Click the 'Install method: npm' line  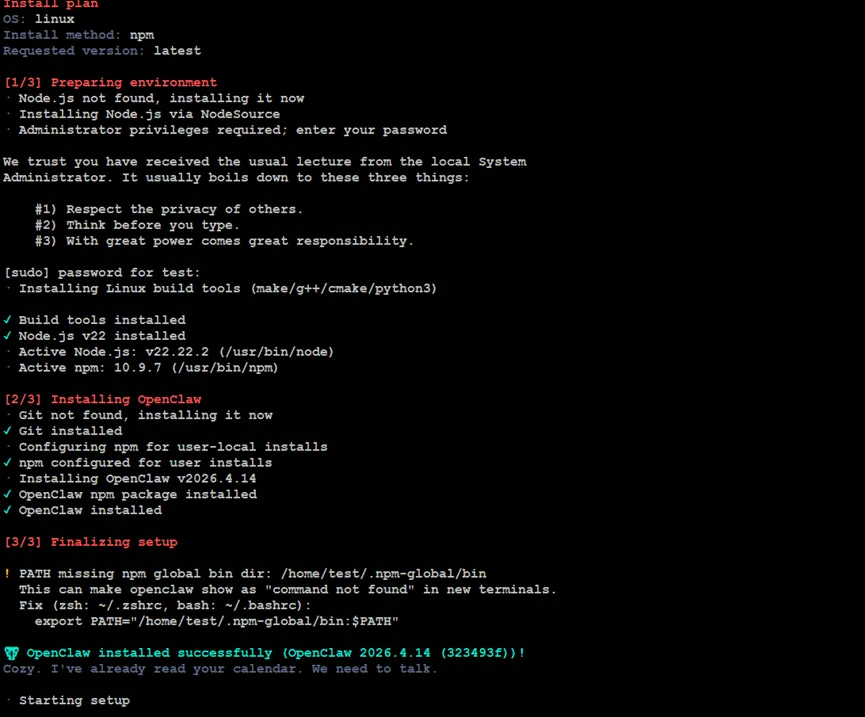click(78, 35)
